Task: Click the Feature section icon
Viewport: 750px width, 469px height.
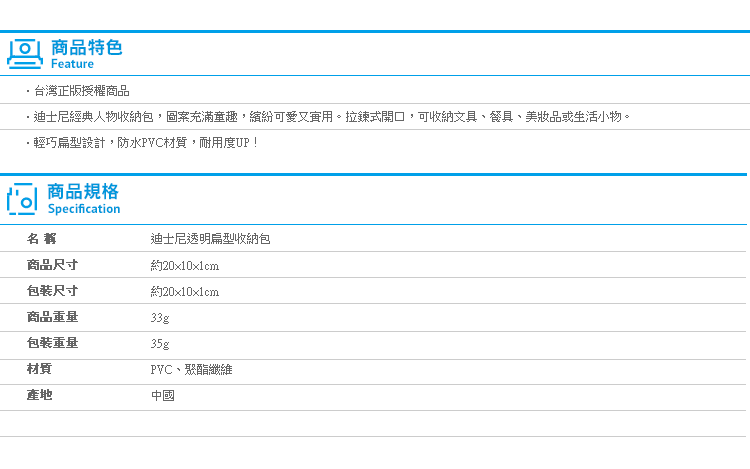Action: 25,54
